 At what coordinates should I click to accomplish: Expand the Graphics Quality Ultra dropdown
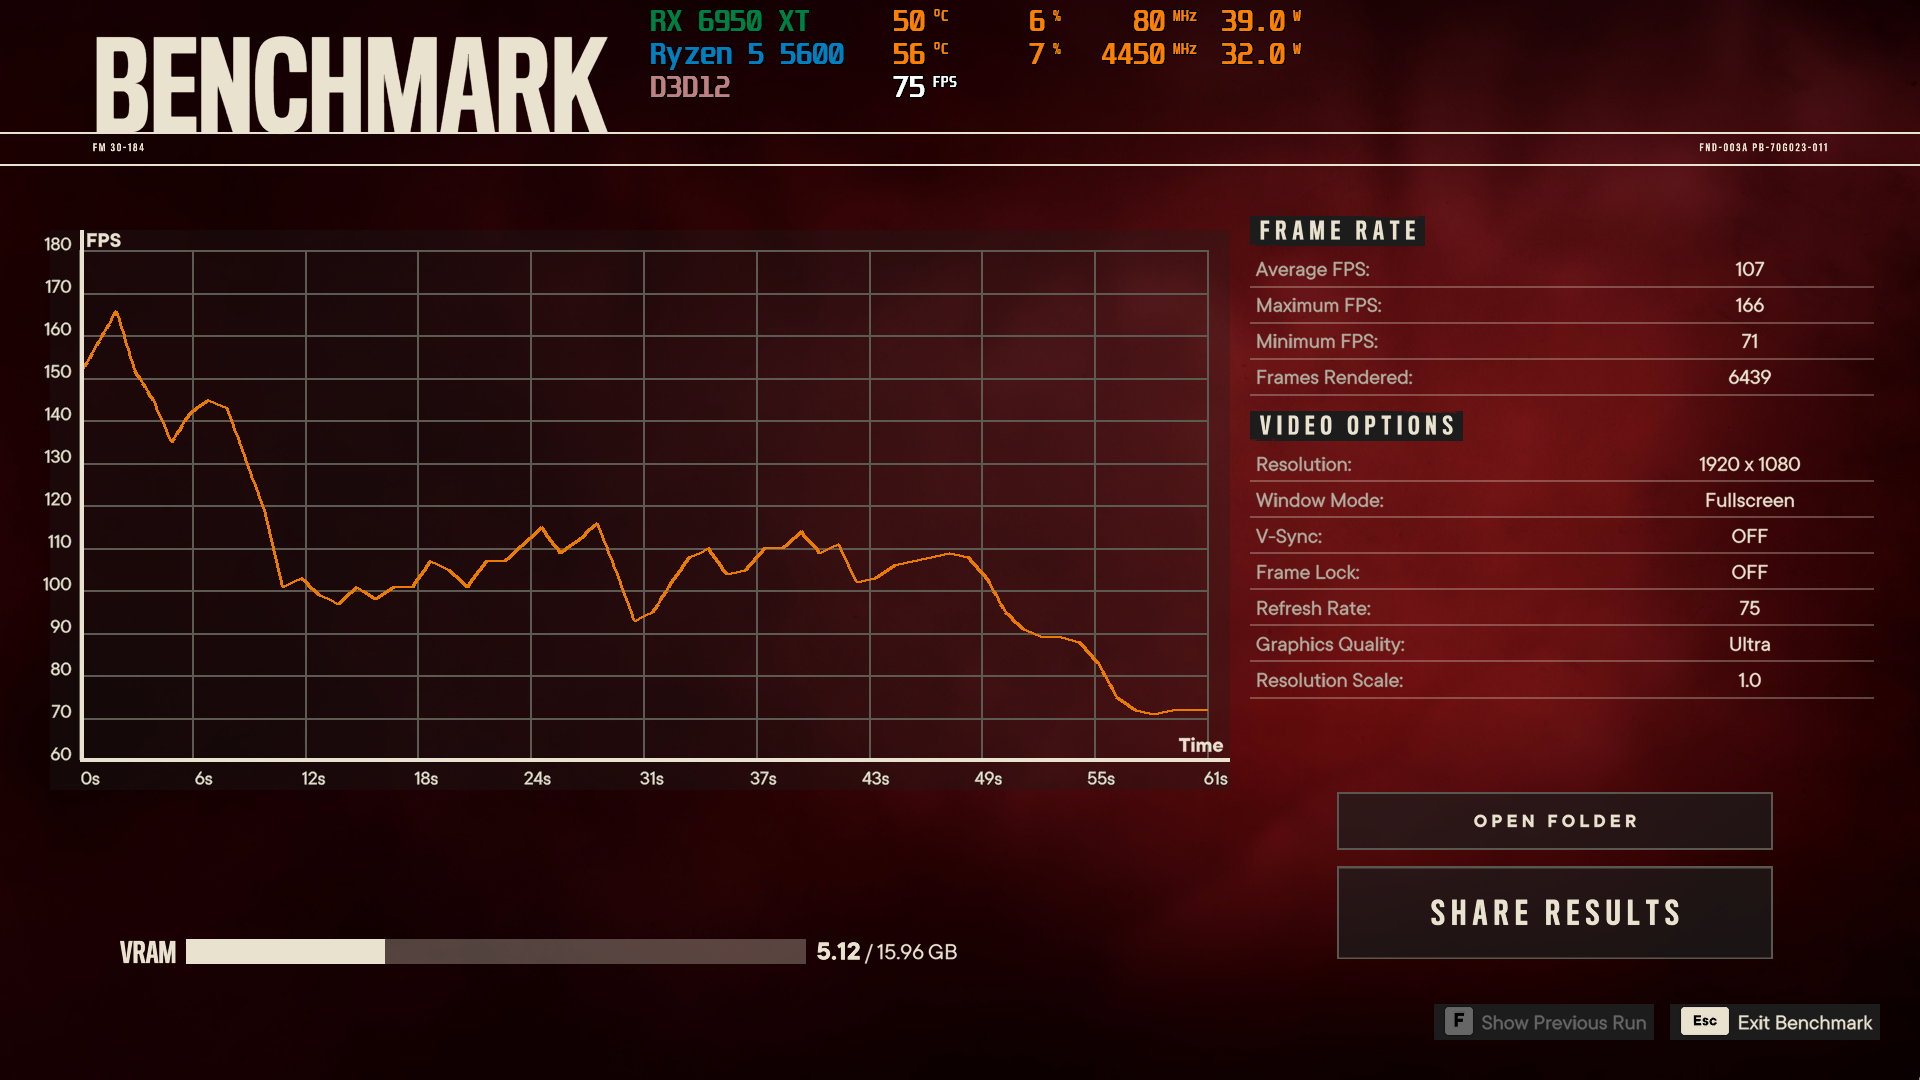click(1747, 644)
